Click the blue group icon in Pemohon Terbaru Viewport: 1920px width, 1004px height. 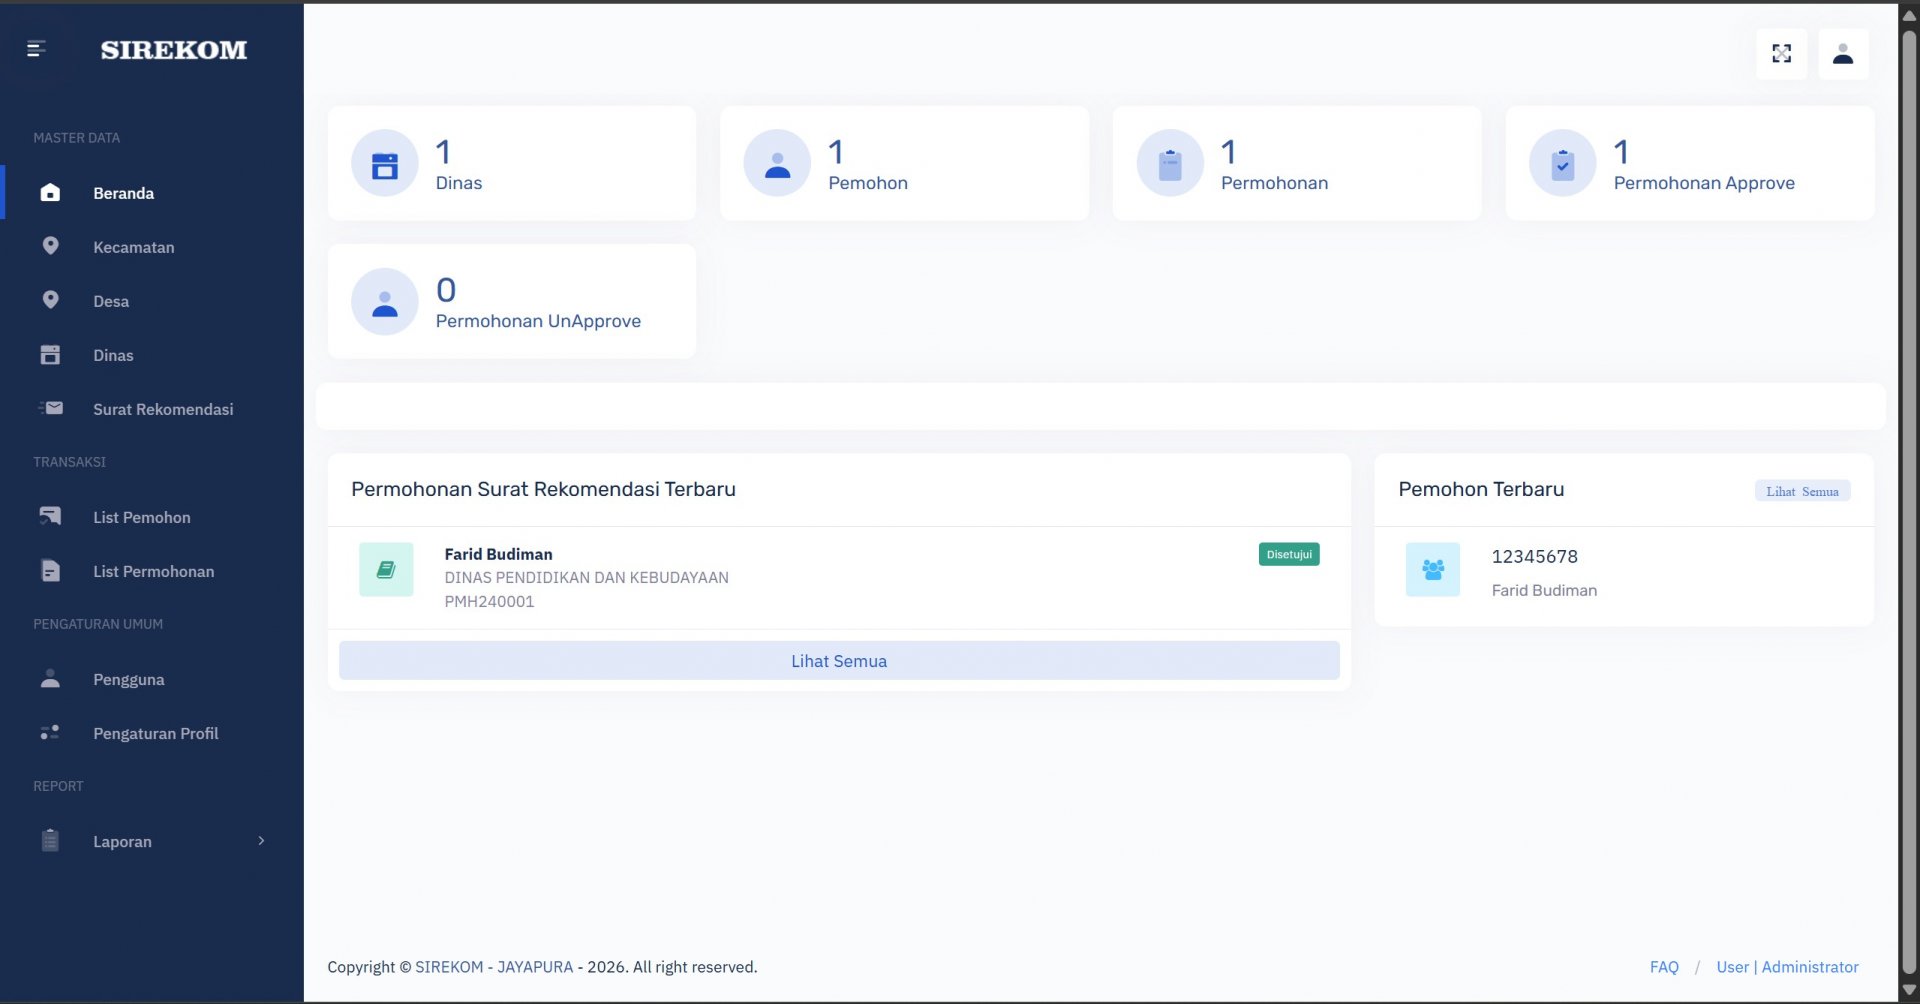point(1432,570)
